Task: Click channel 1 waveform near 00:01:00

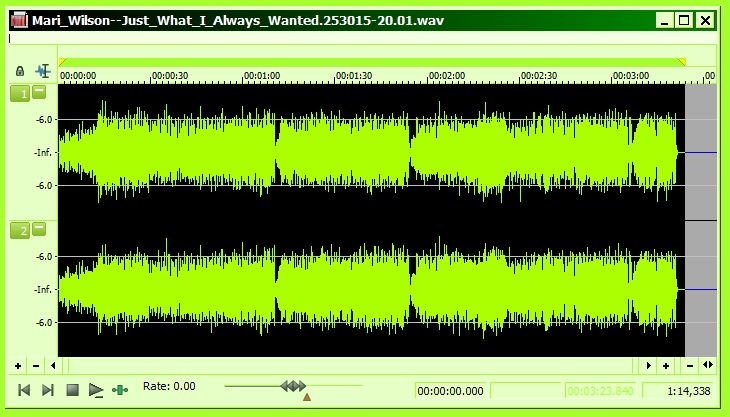Action: (x=244, y=153)
